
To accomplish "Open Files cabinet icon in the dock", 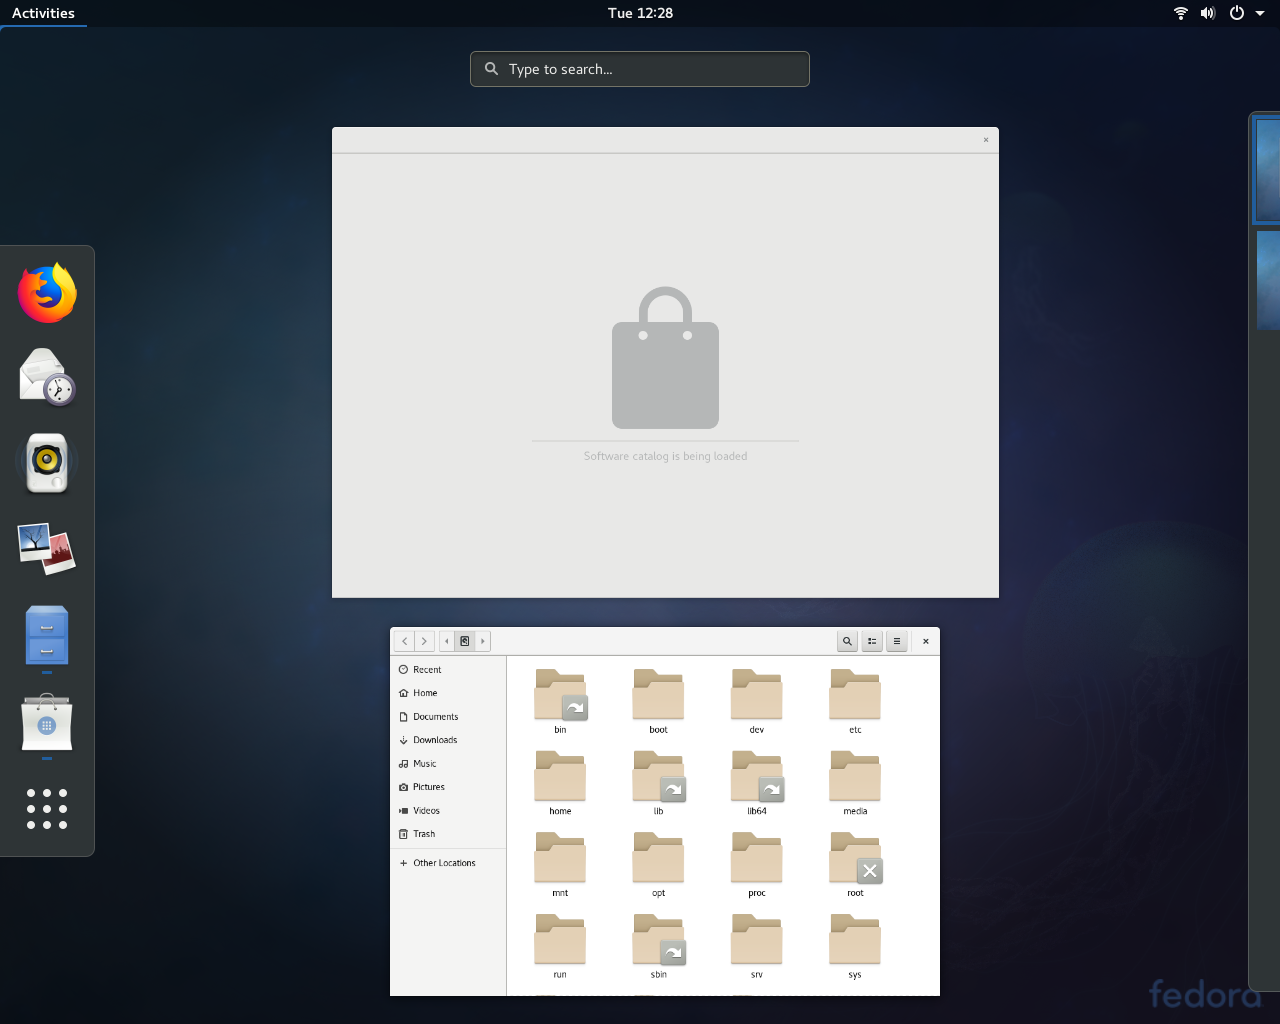I will click(x=47, y=635).
